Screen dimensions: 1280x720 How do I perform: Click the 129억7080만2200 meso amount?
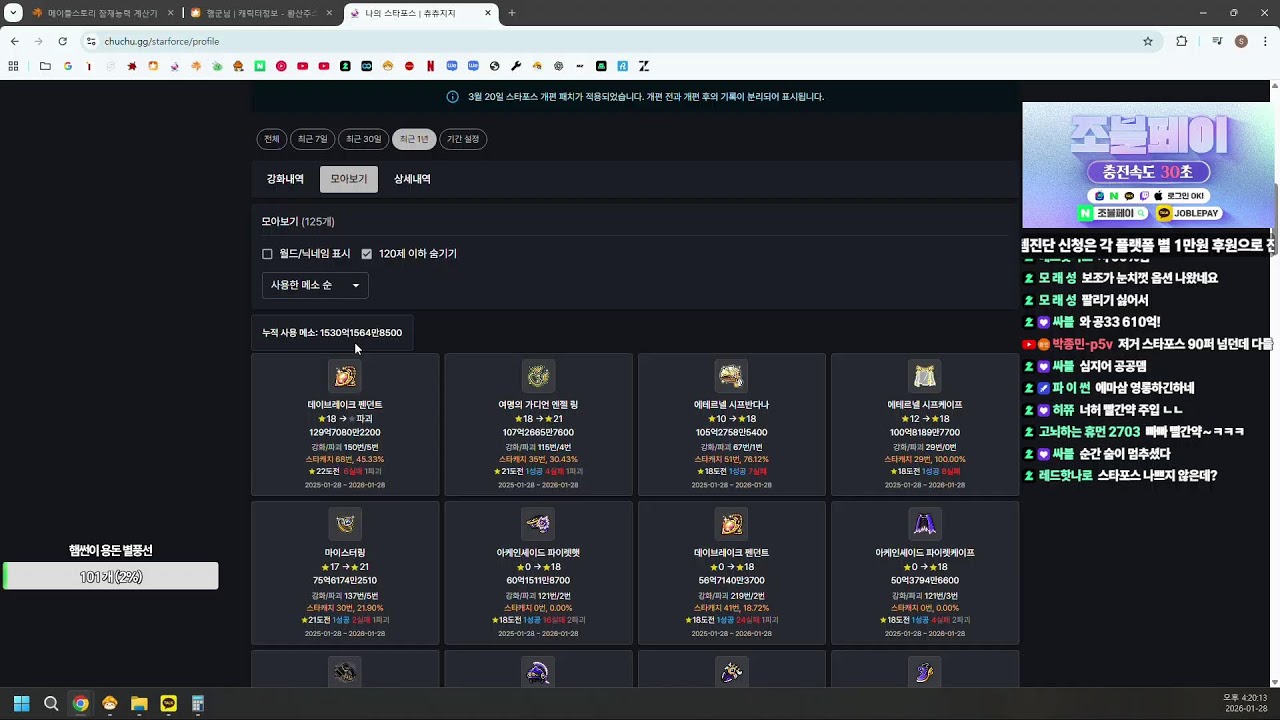pyautogui.click(x=345, y=433)
